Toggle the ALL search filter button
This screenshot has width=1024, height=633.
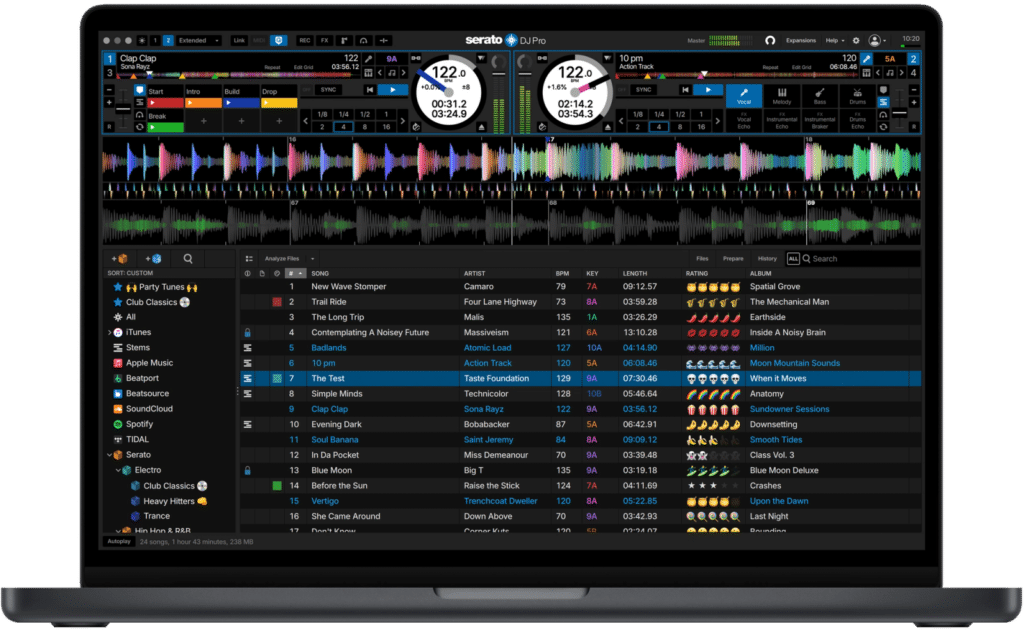(793, 259)
